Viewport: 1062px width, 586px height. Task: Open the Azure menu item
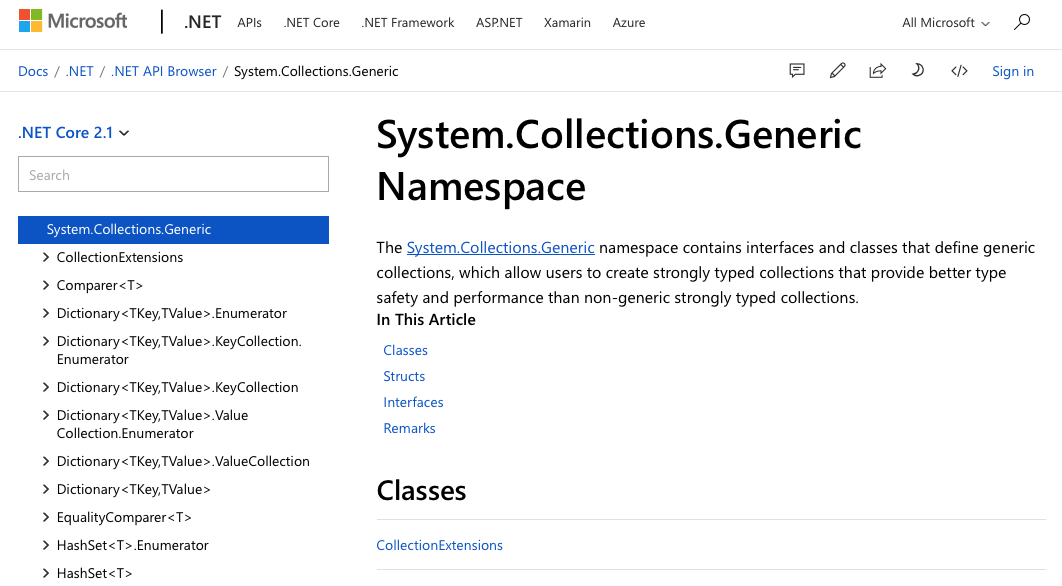click(629, 22)
